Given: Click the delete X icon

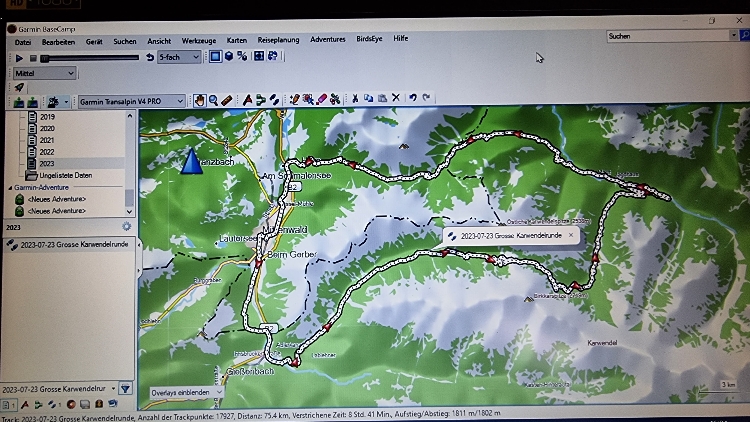Looking at the screenshot, I should (x=396, y=98).
